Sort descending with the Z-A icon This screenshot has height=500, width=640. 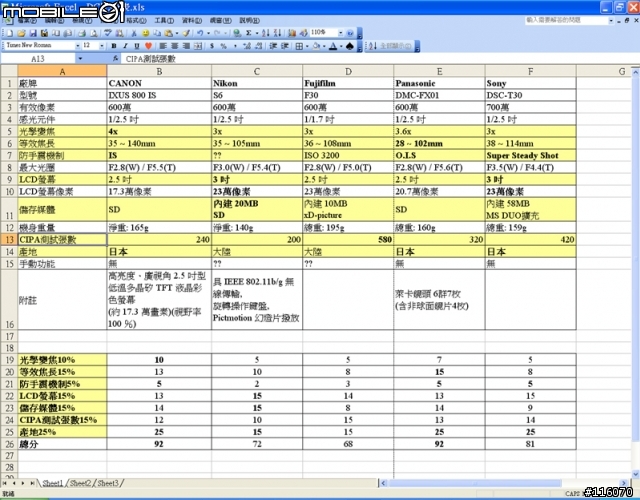pyautogui.click(x=277, y=33)
